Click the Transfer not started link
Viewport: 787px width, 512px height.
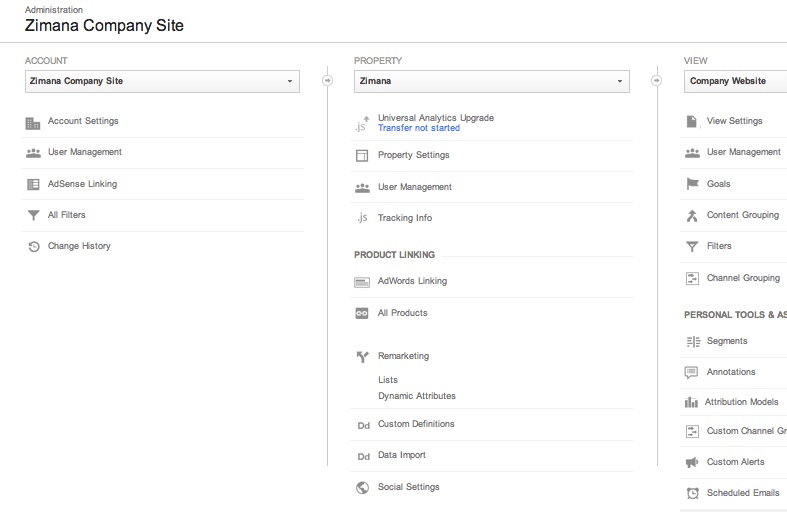point(419,128)
